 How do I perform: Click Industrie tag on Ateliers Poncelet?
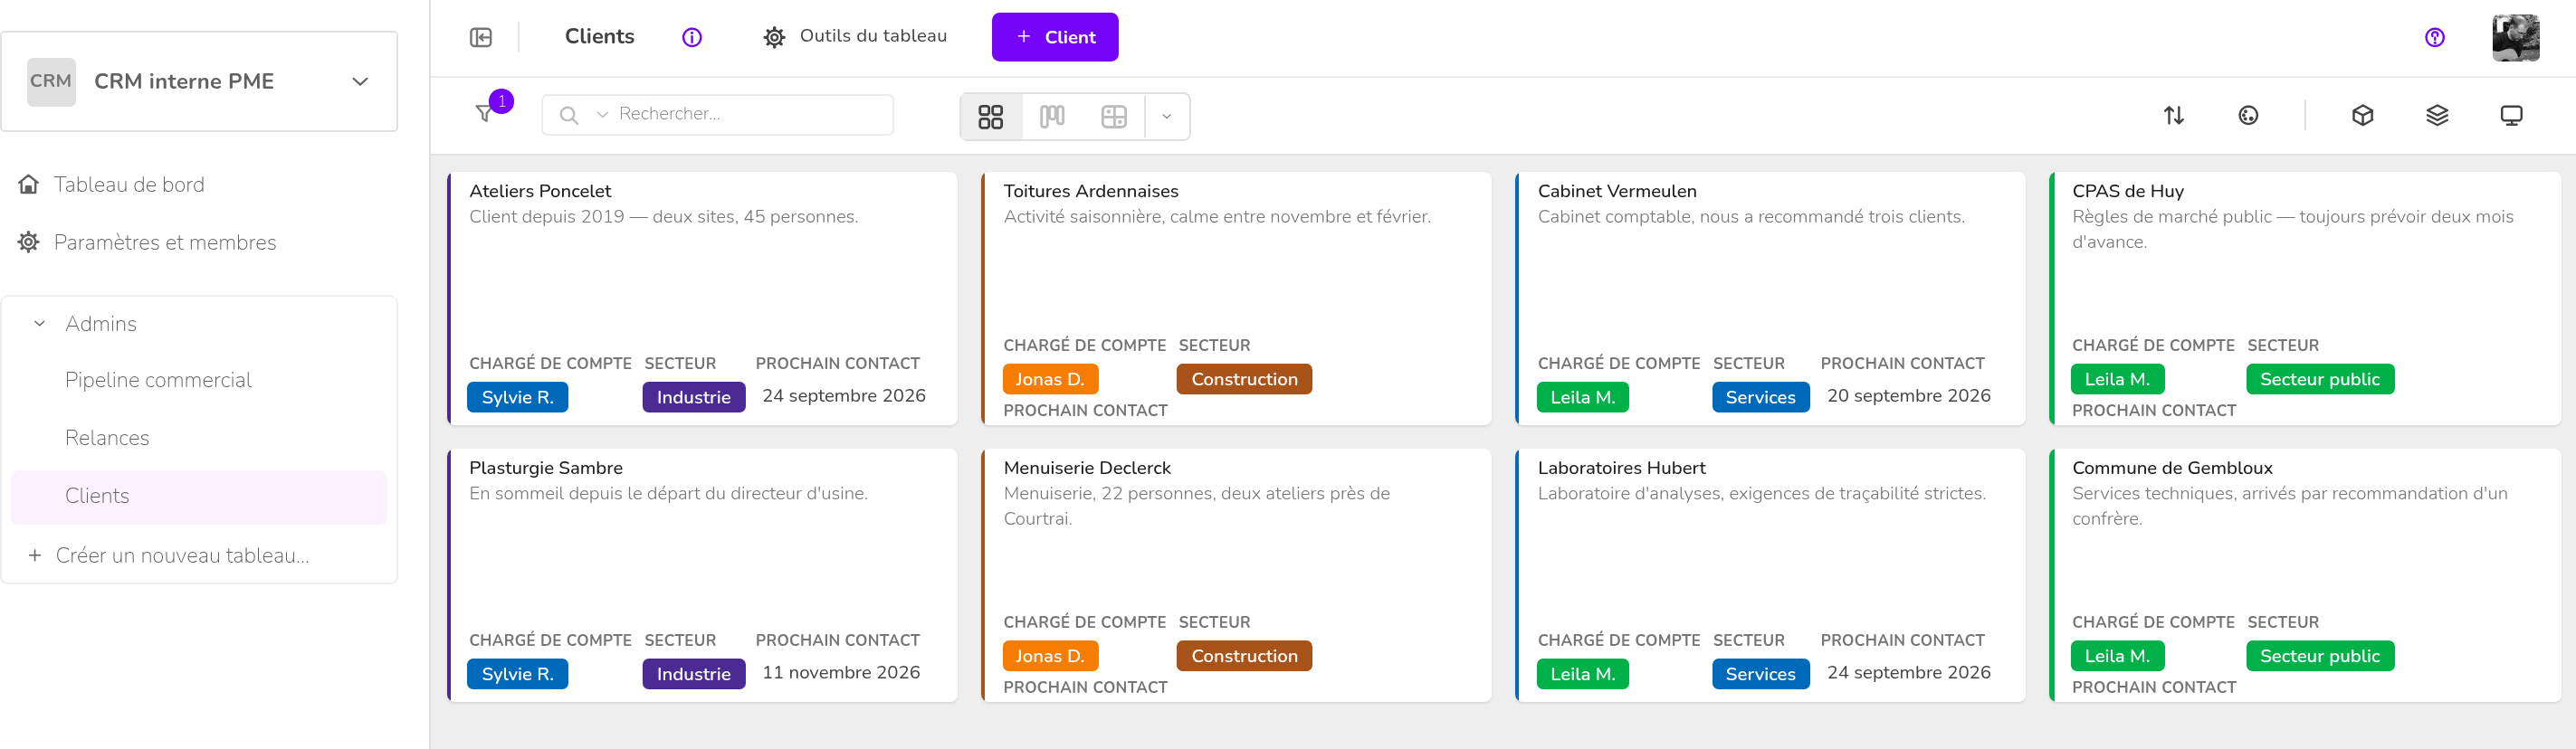[694, 397]
